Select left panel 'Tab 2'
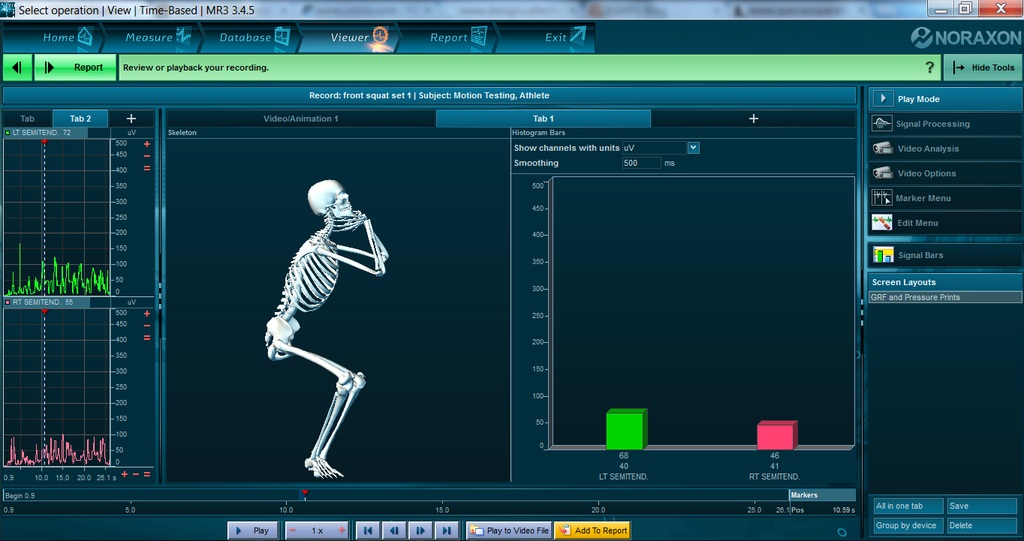This screenshot has height=541, width=1024. tap(80, 118)
